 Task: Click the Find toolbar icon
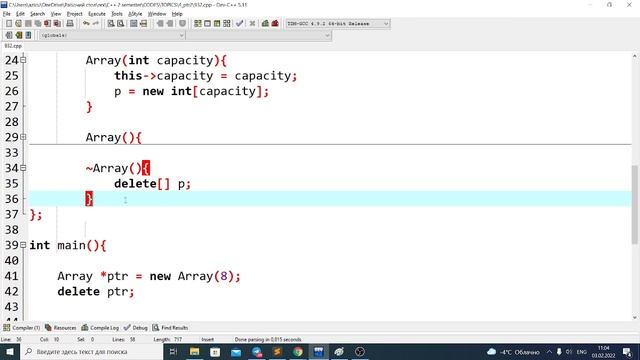(x=111, y=24)
